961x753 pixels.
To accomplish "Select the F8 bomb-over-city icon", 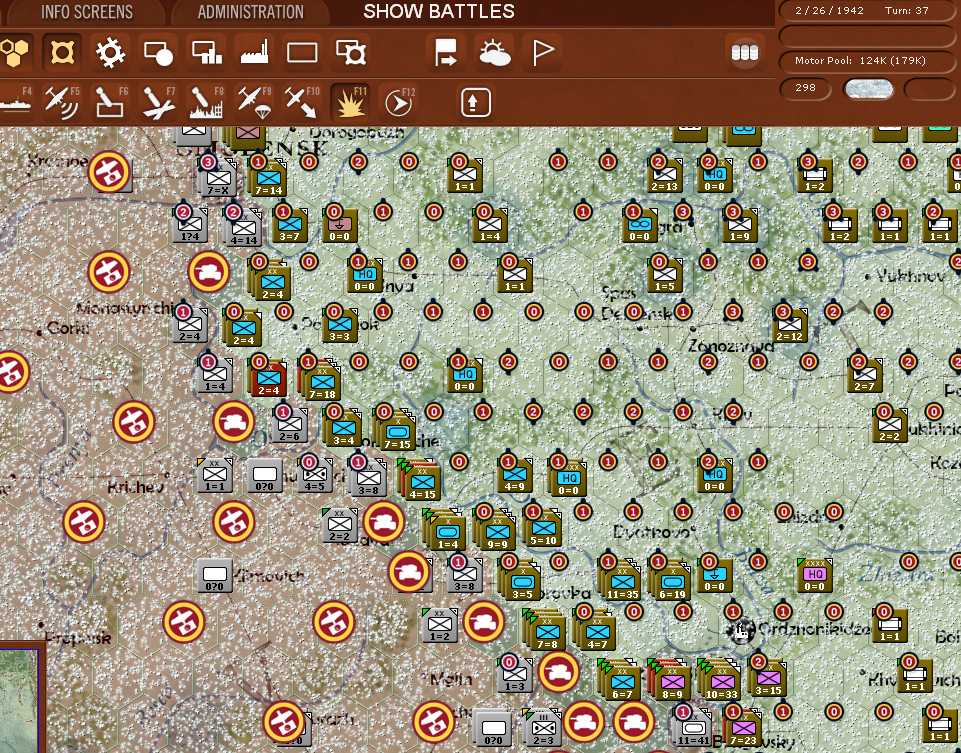I will click(x=207, y=101).
